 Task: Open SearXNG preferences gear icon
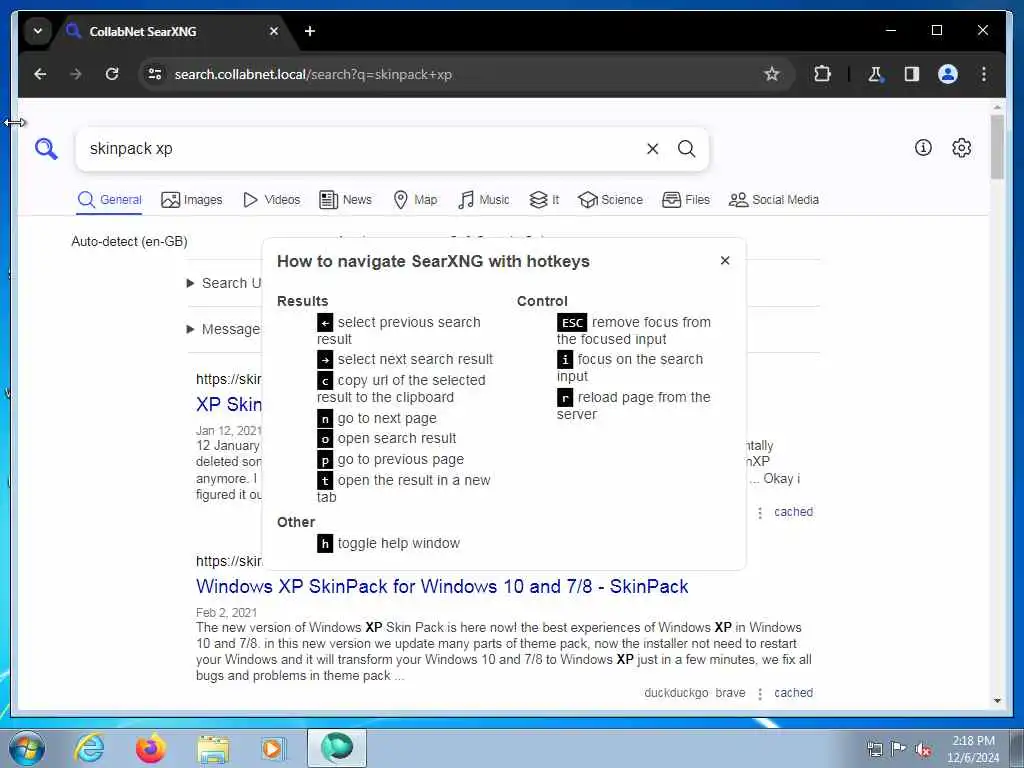[961, 148]
